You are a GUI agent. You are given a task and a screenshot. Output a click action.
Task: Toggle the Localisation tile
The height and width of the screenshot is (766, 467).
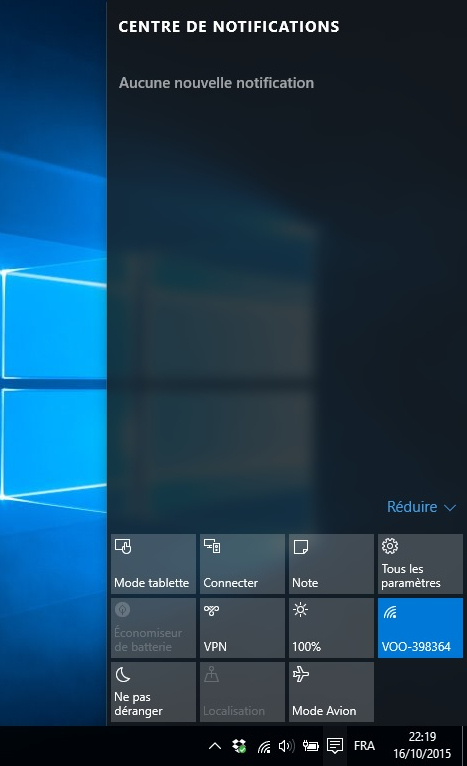tap(242, 692)
